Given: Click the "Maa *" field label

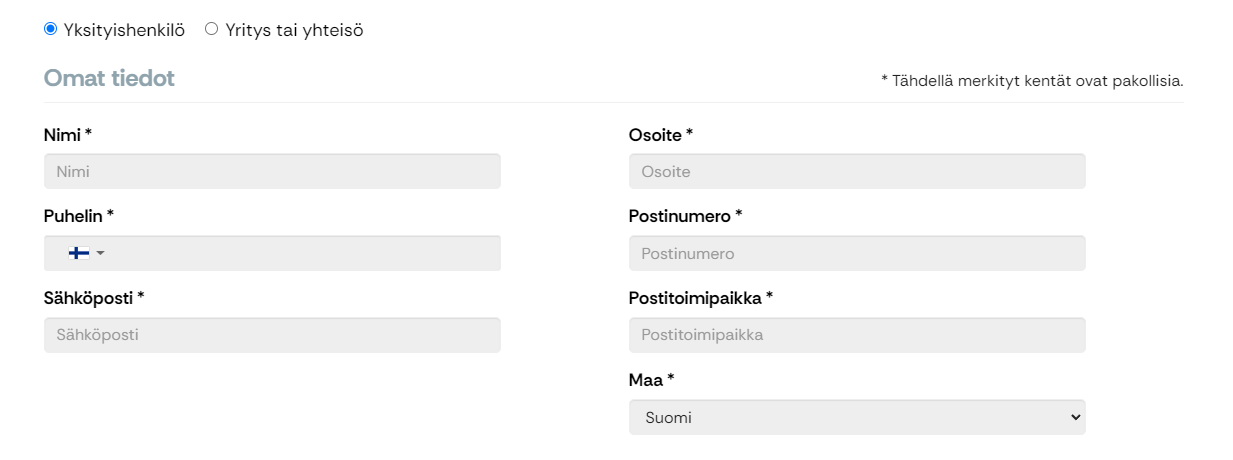Looking at the screenshot, I should tap(652, 380).
